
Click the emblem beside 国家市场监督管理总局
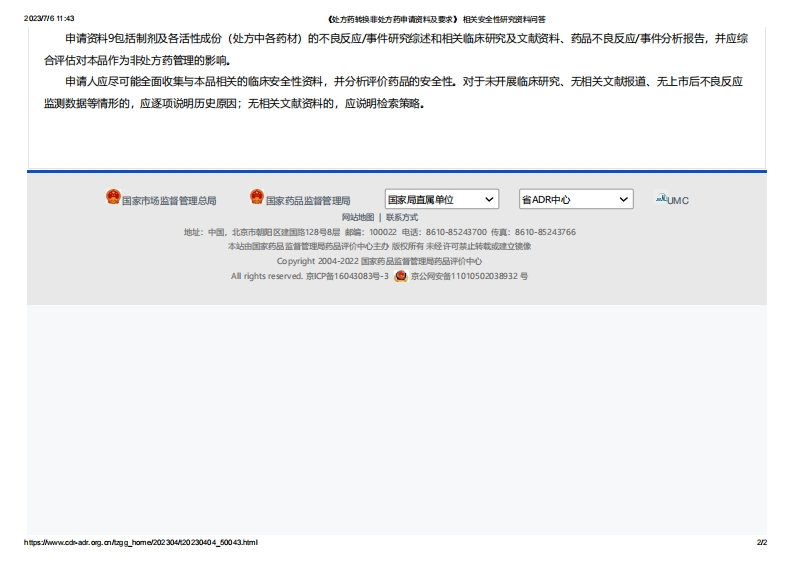113,197
